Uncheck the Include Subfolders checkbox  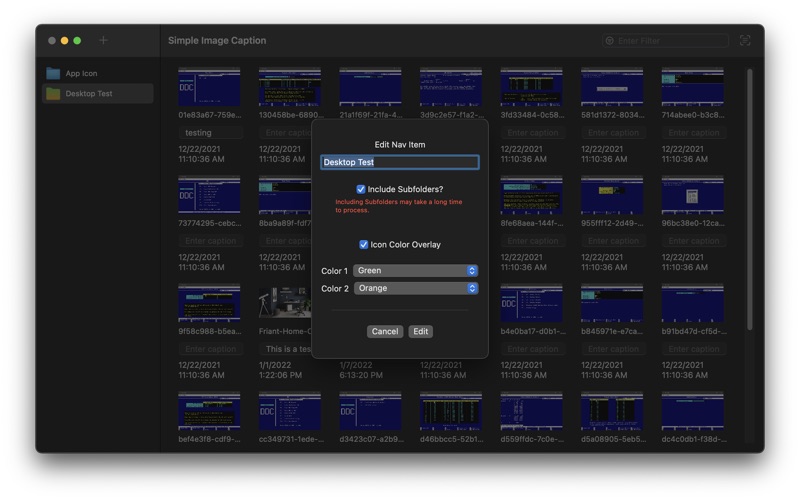tap(361, 189)
